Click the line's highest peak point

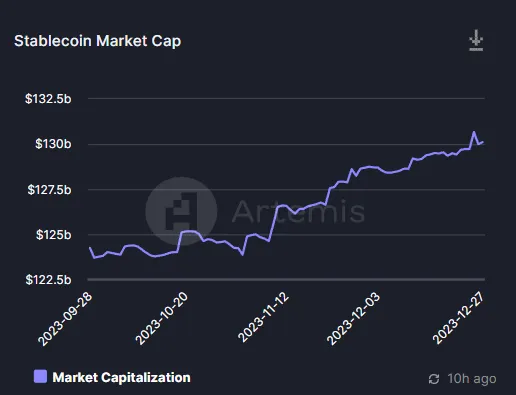pos(474,132)
